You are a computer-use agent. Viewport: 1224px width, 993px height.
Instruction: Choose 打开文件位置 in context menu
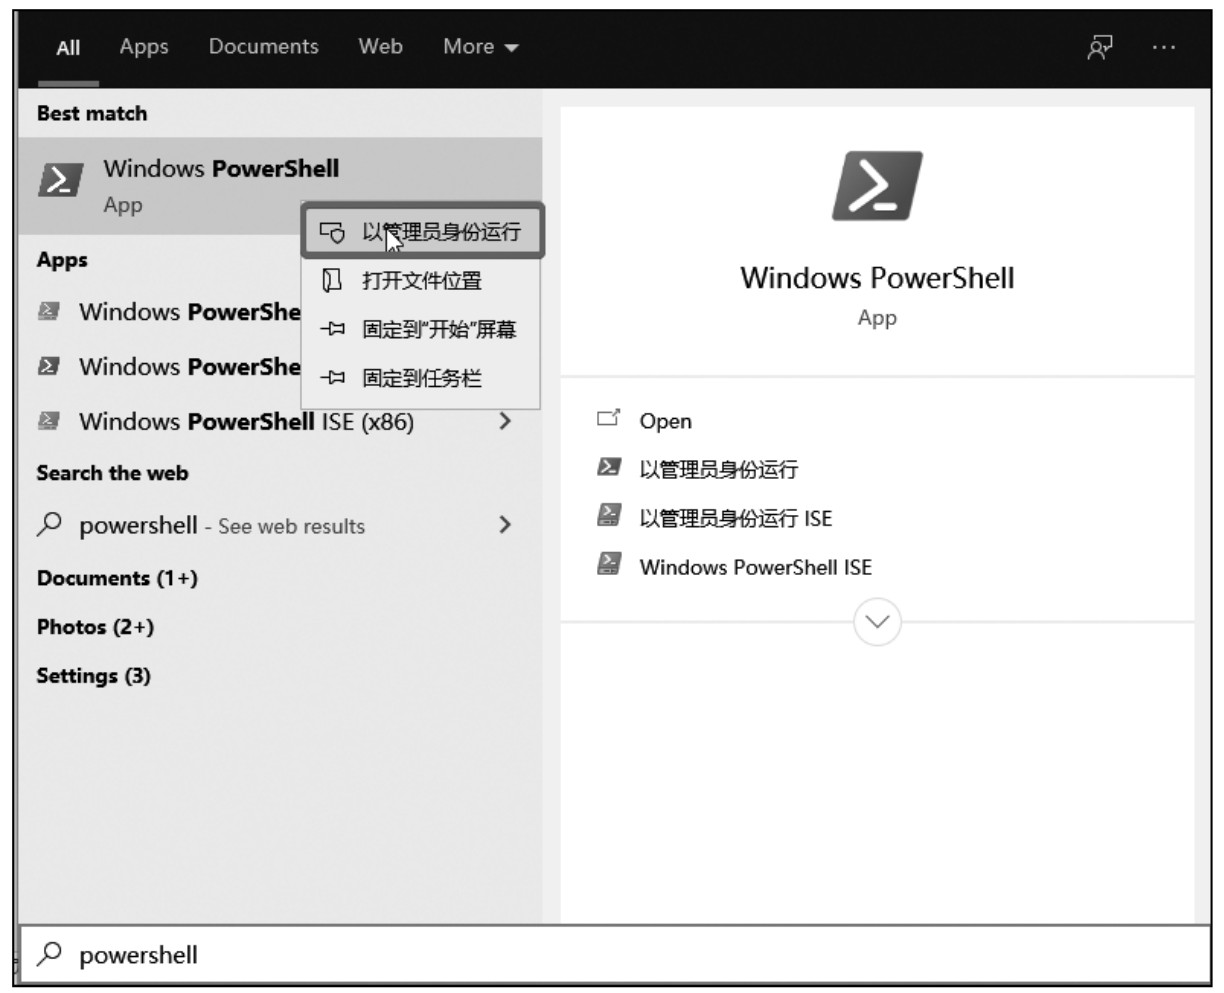[x=422, y=281]
